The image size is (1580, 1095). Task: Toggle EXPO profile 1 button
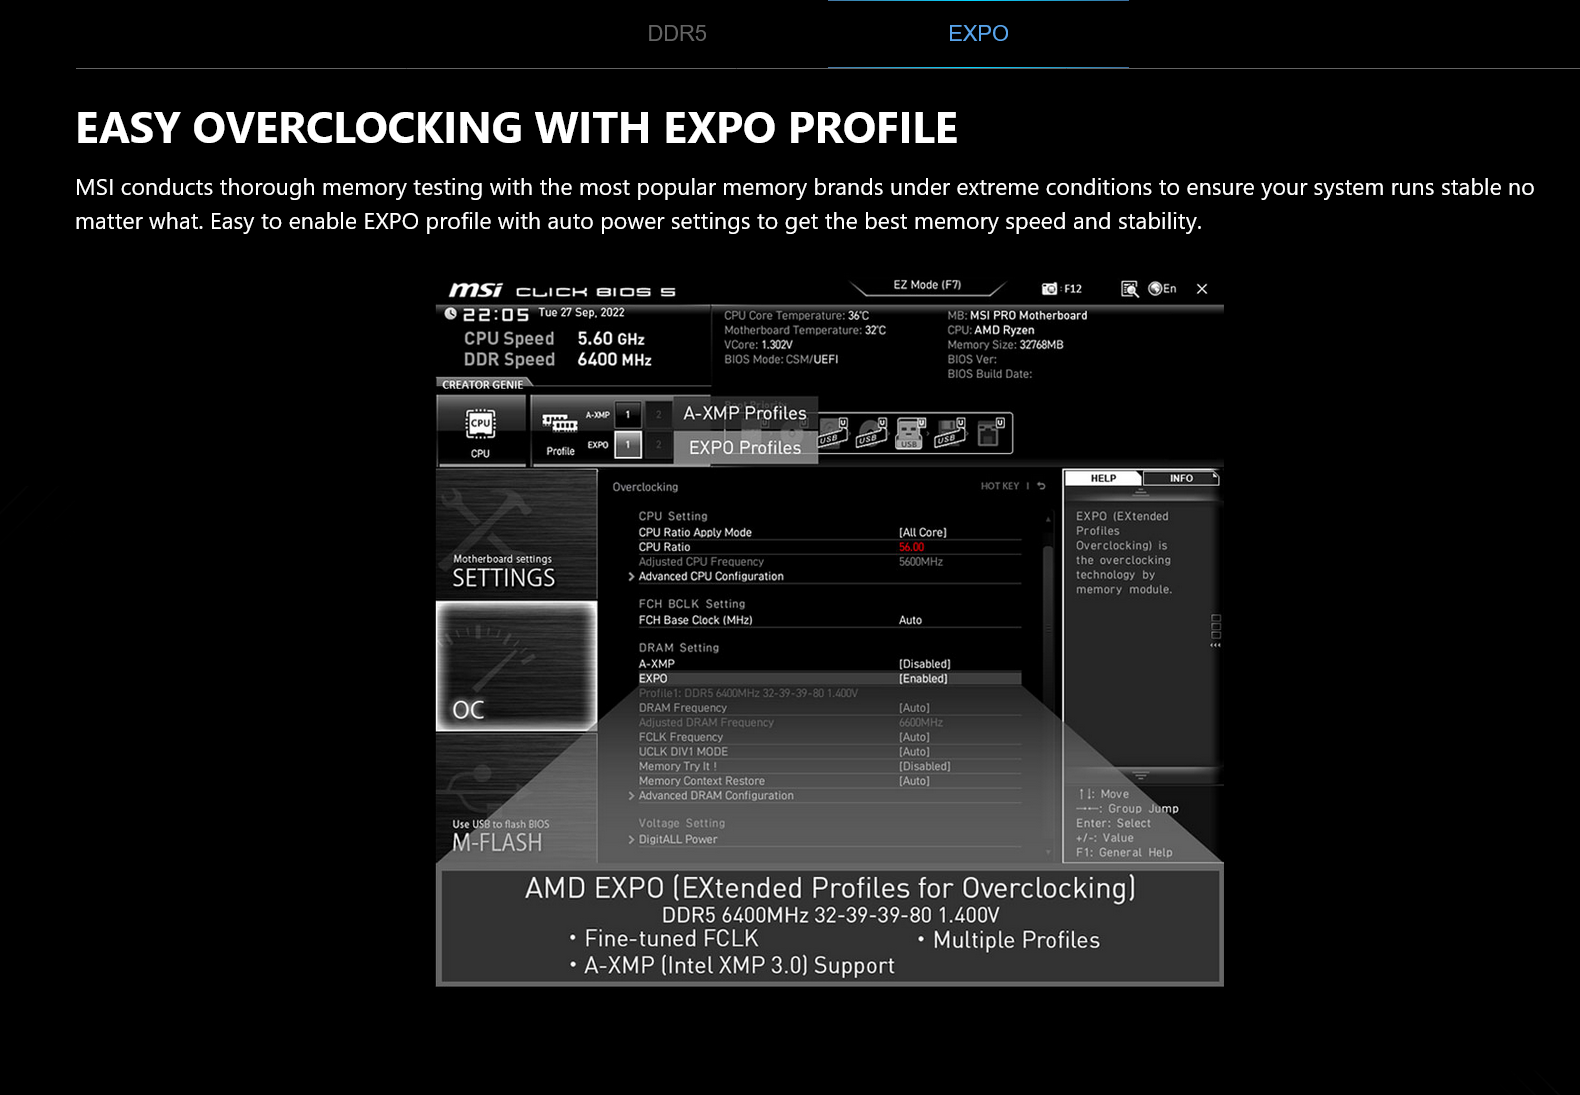click(628, 445)
